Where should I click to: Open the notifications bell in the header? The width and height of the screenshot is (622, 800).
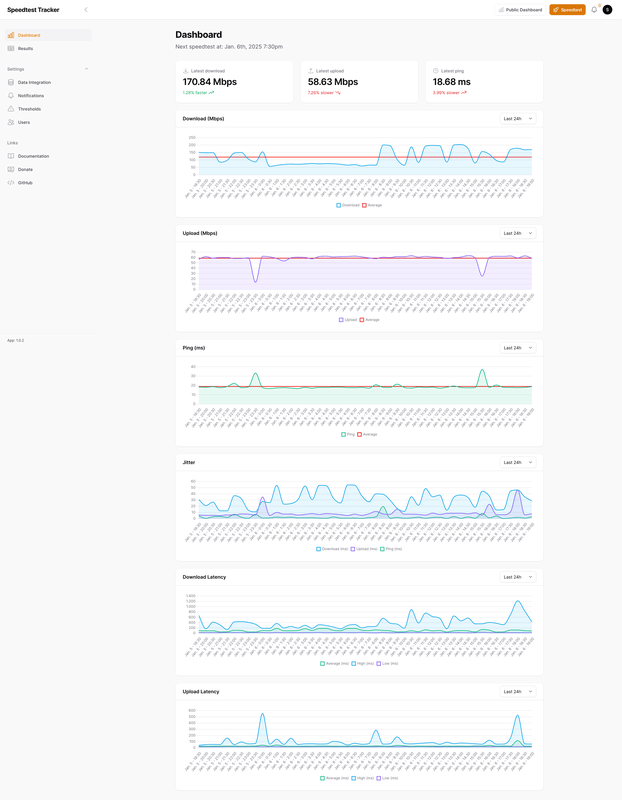594,10
